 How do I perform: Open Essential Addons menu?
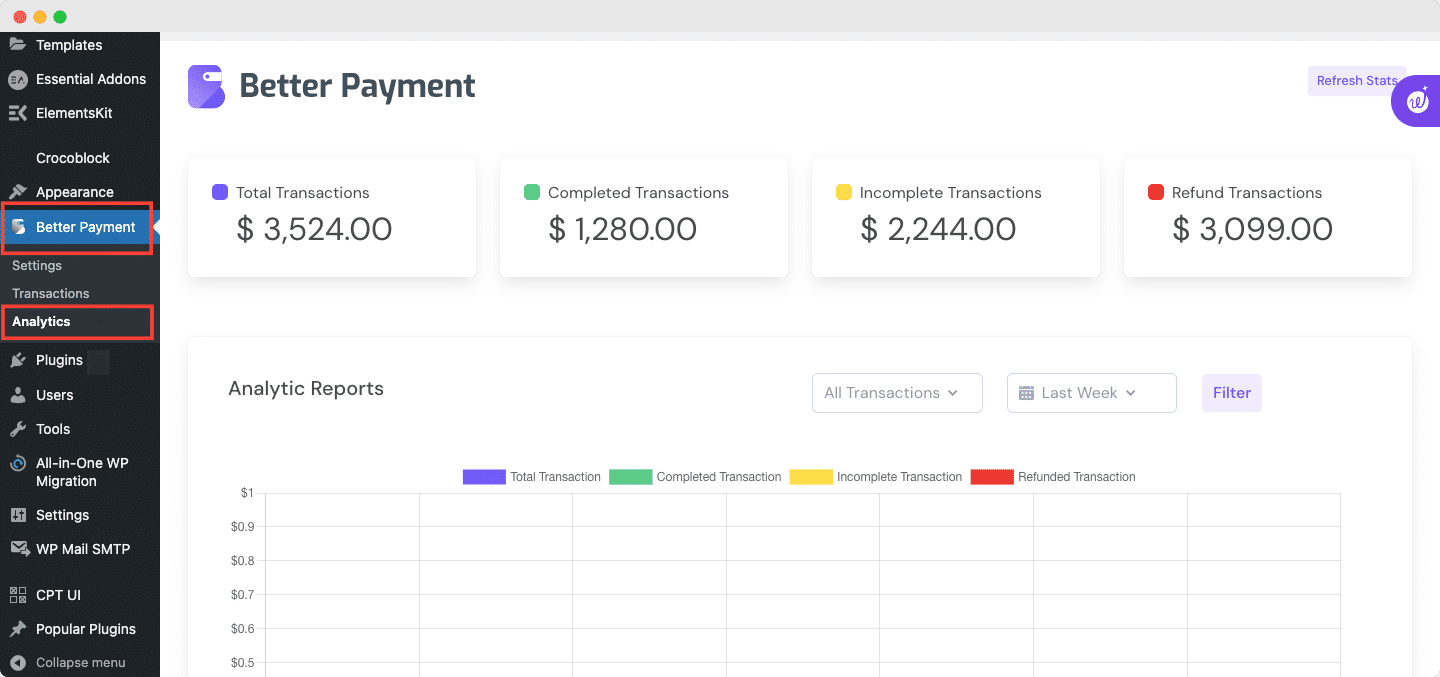point(91,79)
